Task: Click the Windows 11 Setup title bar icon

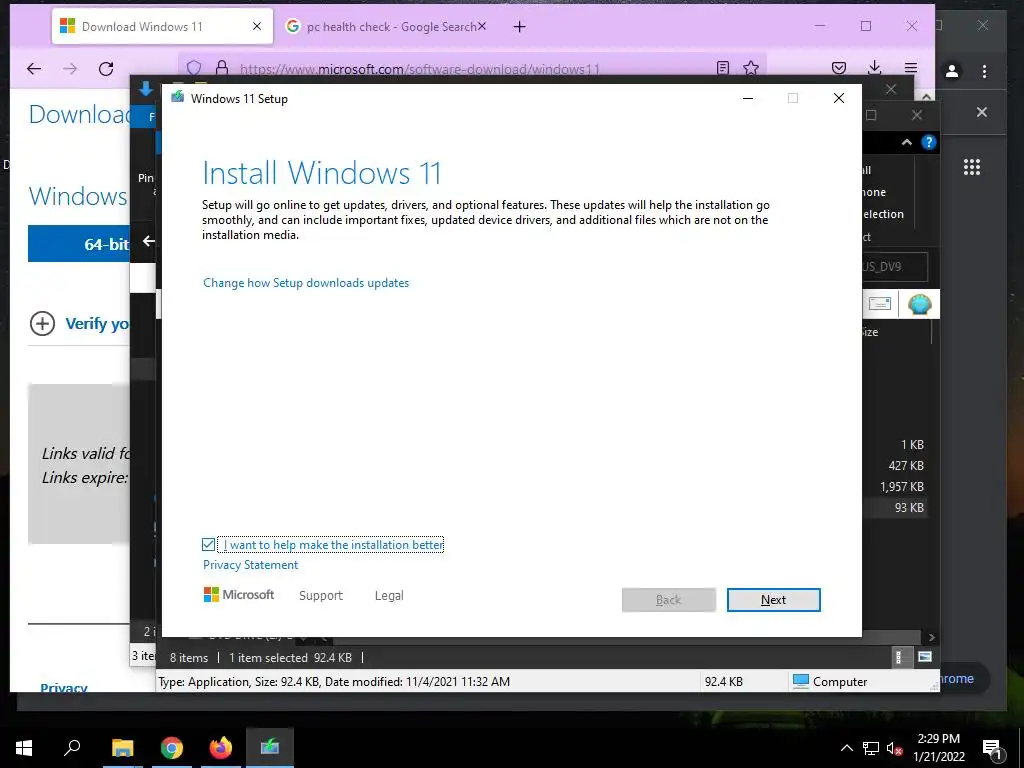Action: (178, 97)
